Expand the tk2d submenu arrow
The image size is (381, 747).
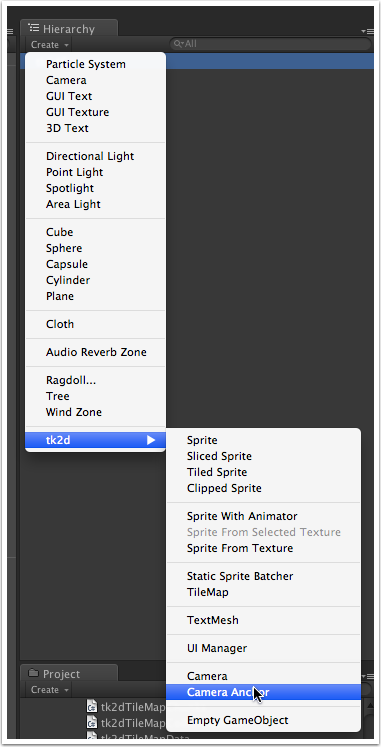(x=151, y=440)
